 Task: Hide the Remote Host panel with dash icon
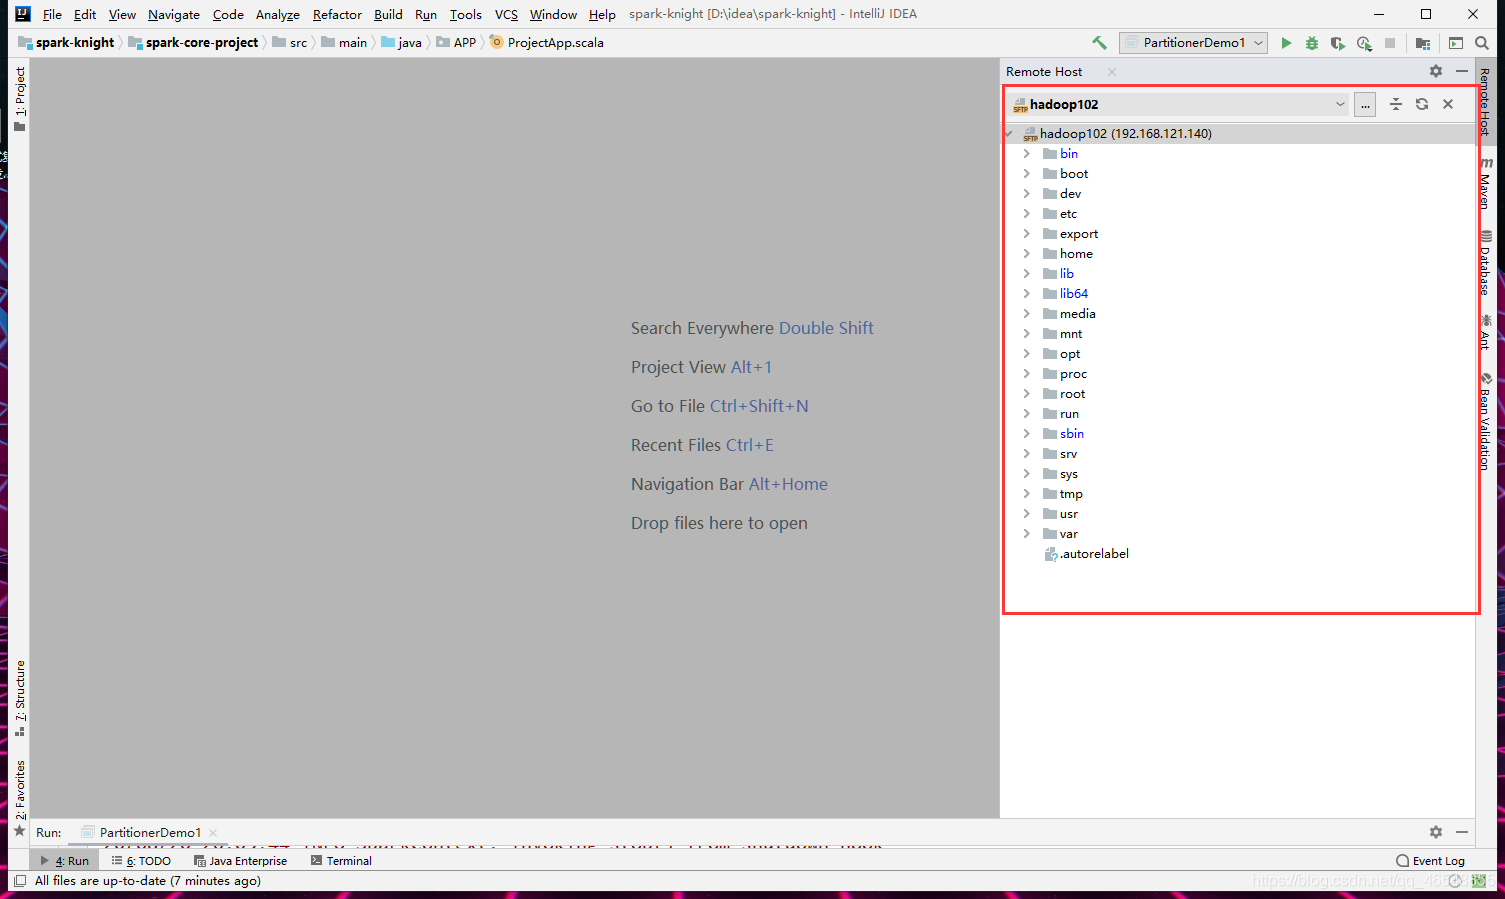click(1462, 71)
